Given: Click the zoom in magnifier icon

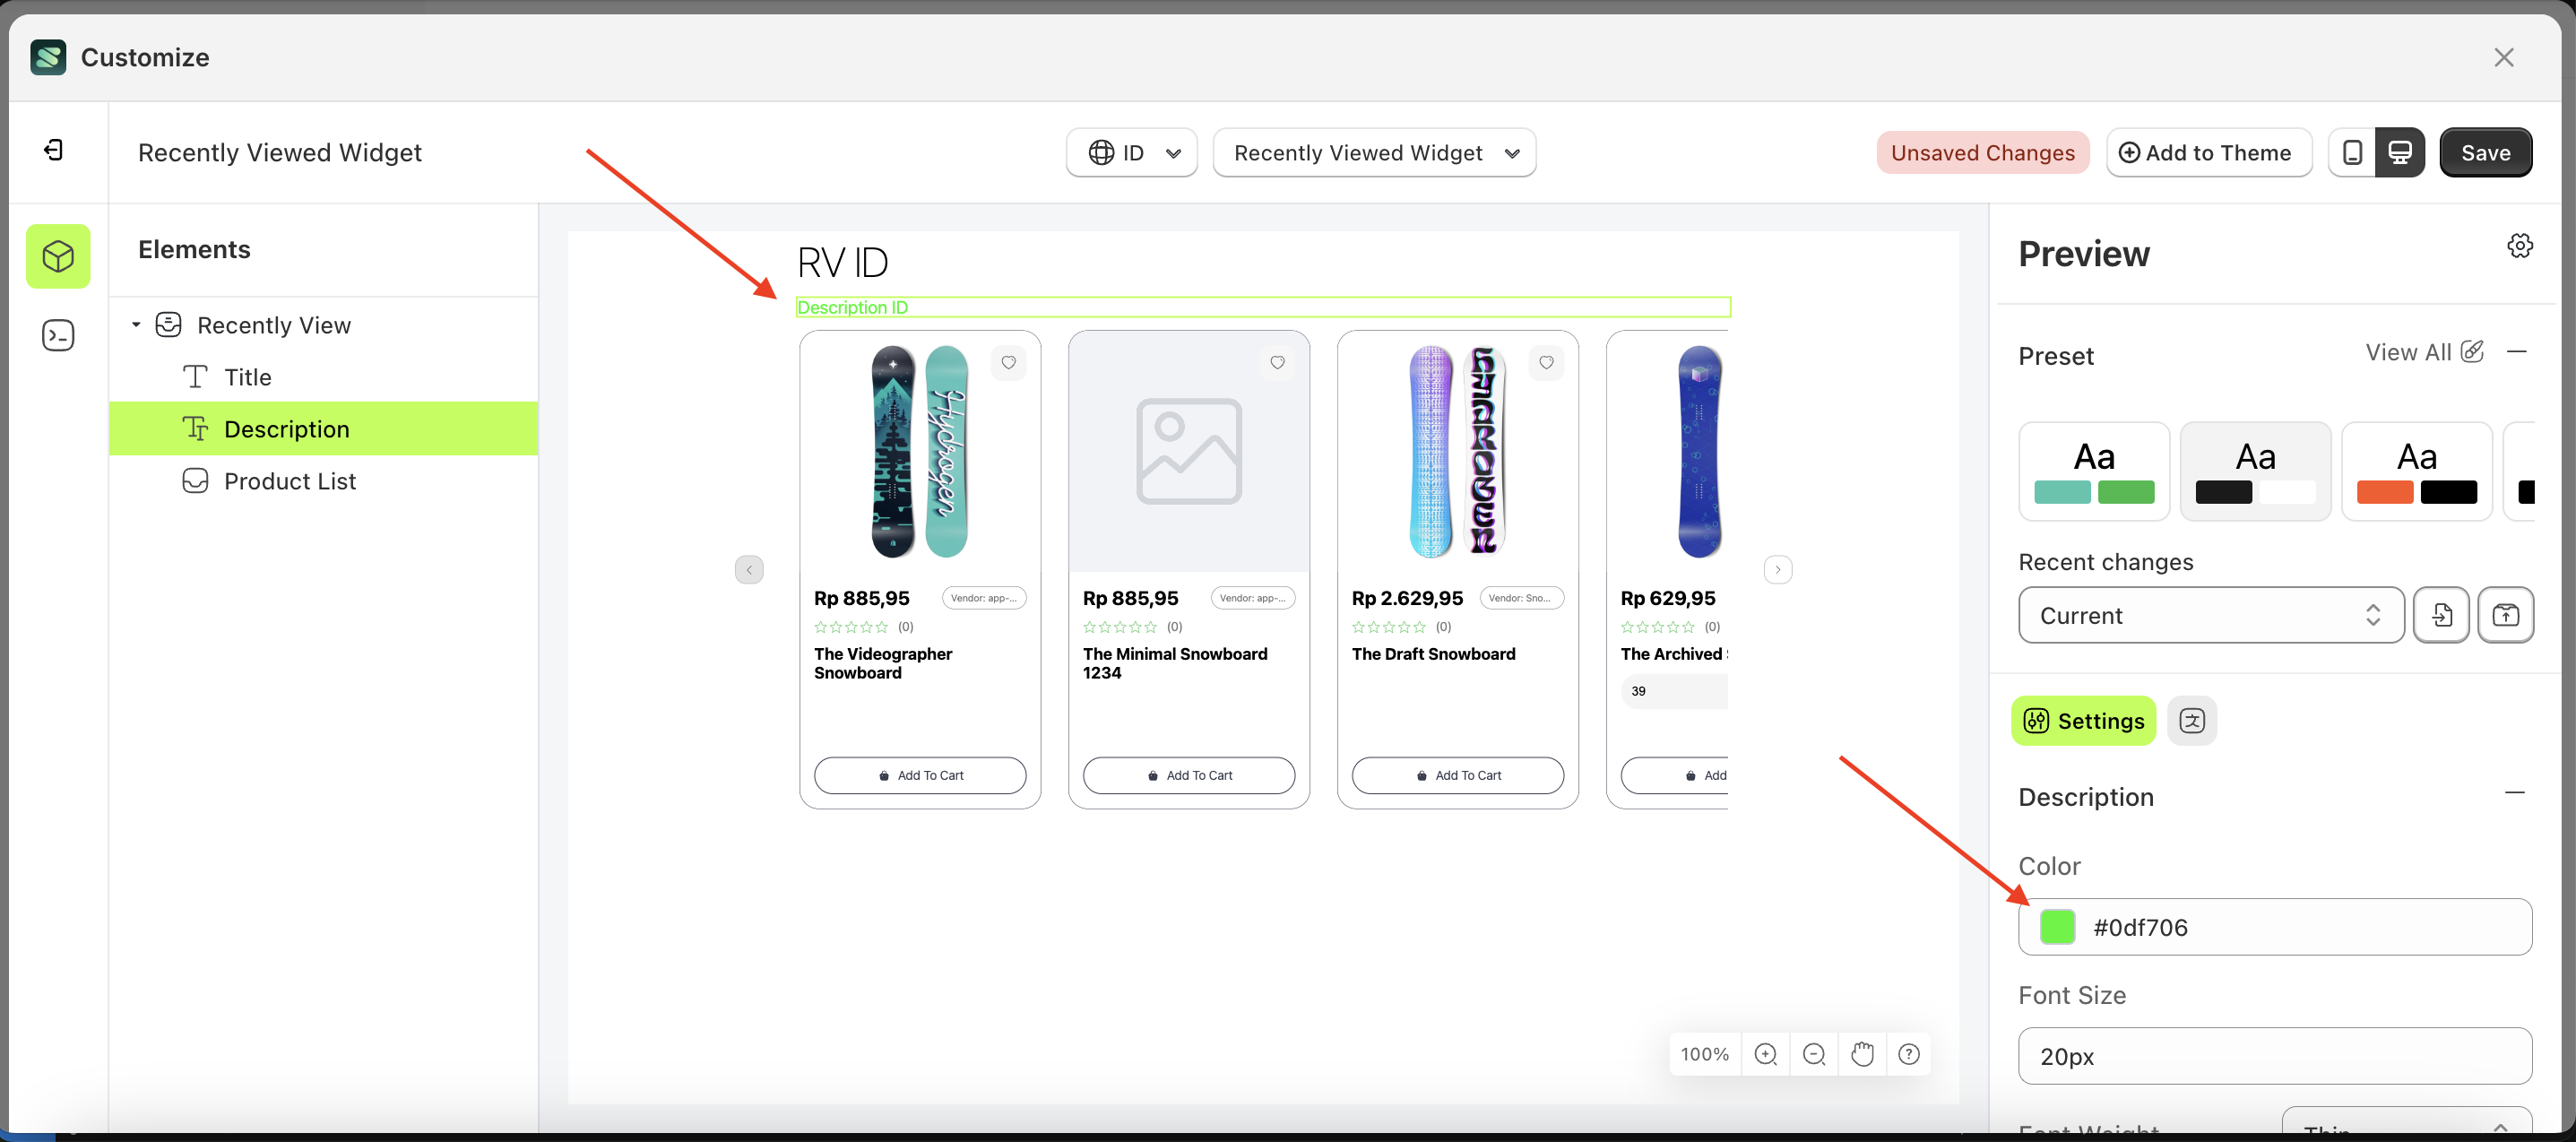Looking at the screenshot, I should tap(1766, 1053).
